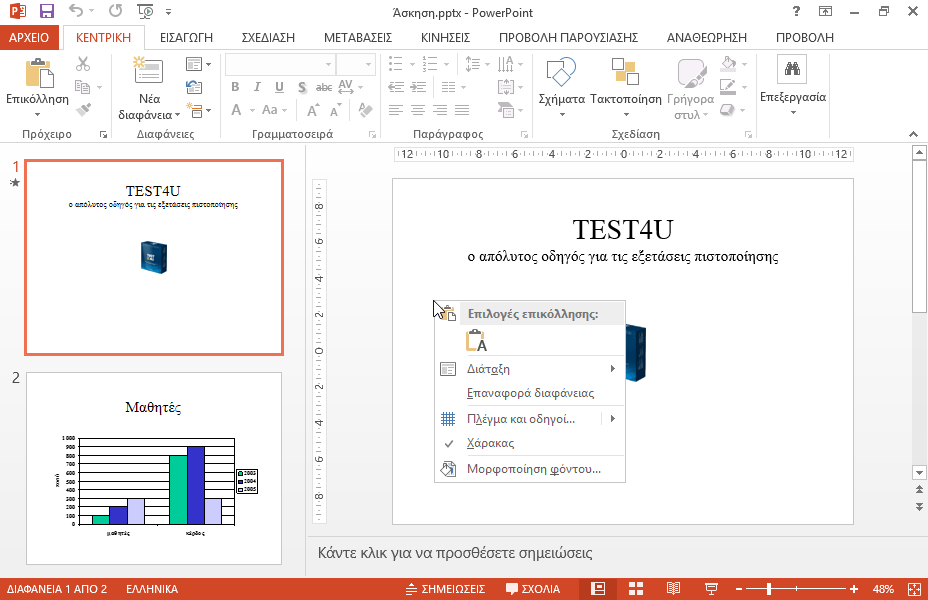Click the Cut scissors icon

83,63
